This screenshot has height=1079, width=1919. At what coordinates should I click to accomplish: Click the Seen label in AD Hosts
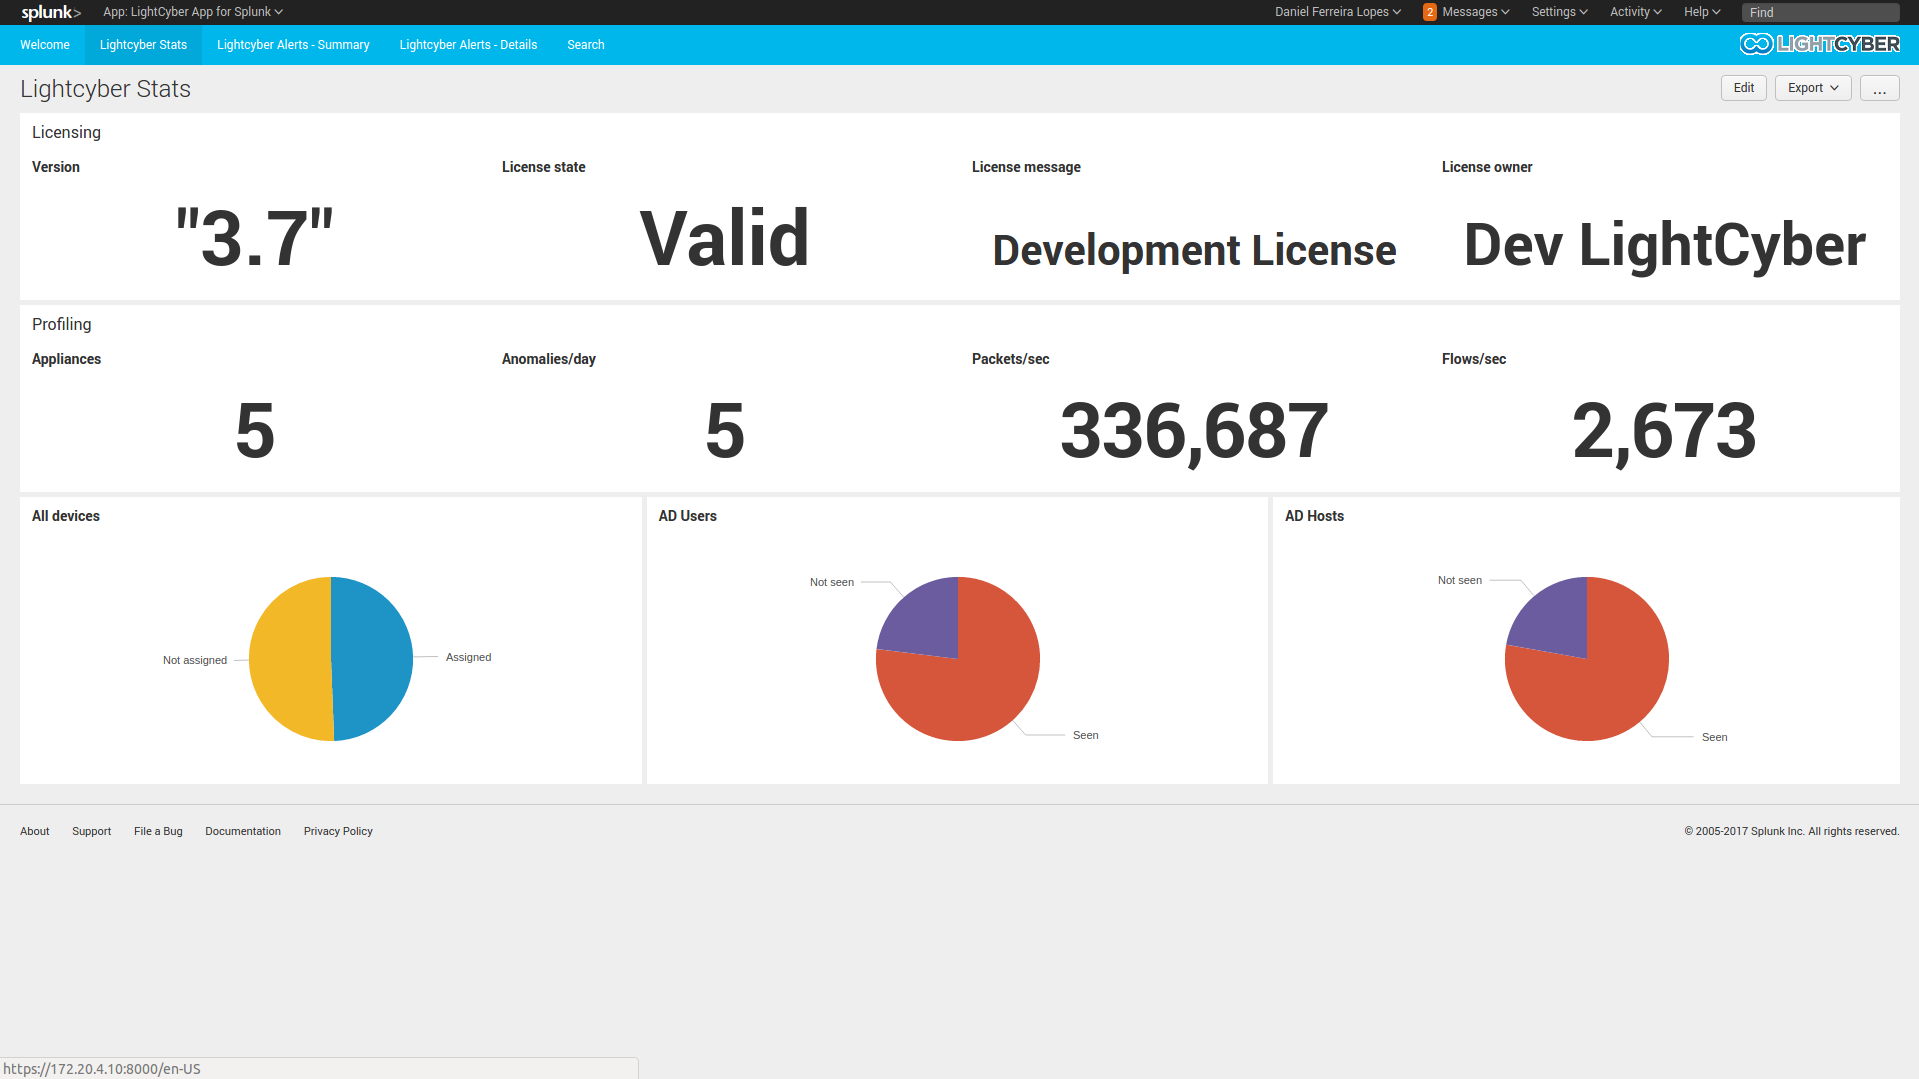tap(1714, 737)
